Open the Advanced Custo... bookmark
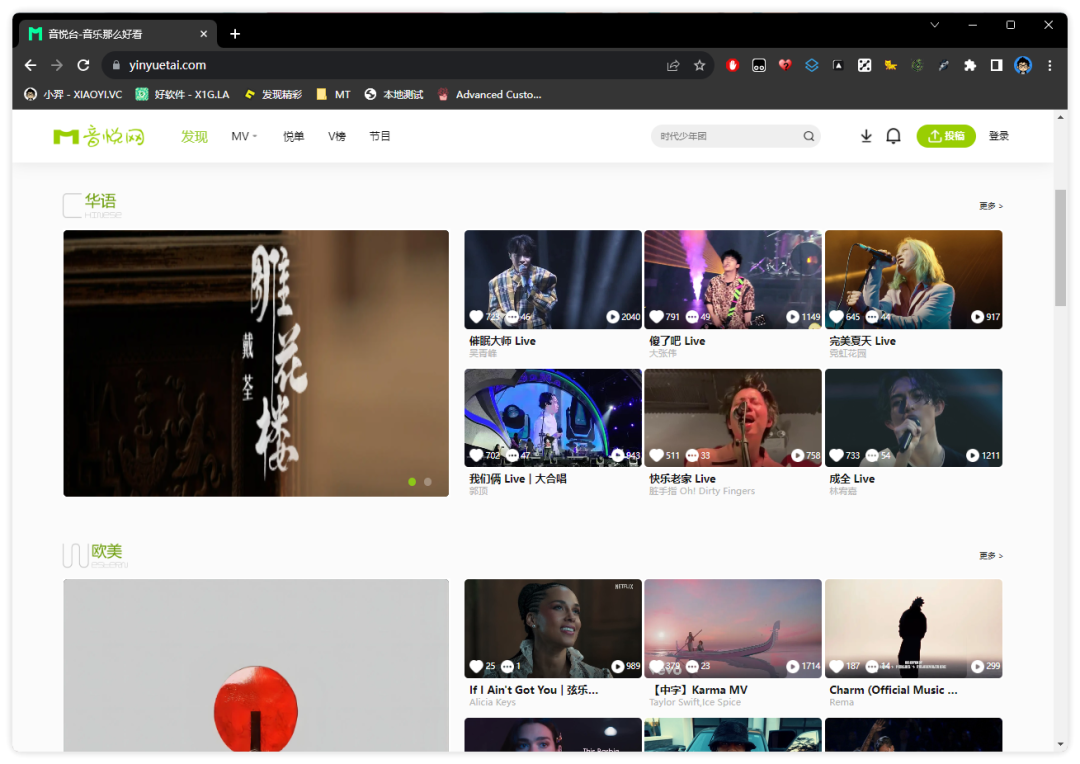The height and width of the screenshot is (764, 1080). (490, 94)
